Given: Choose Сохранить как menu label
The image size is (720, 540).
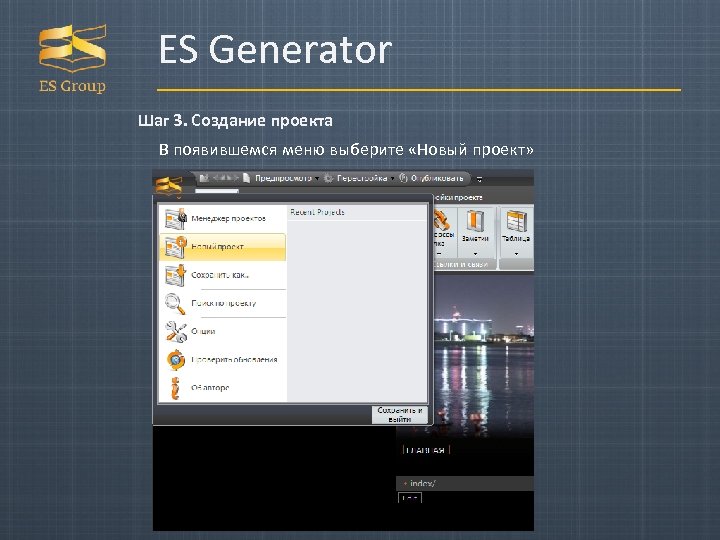Looking at the screenshot, I should tap(219, 275).
